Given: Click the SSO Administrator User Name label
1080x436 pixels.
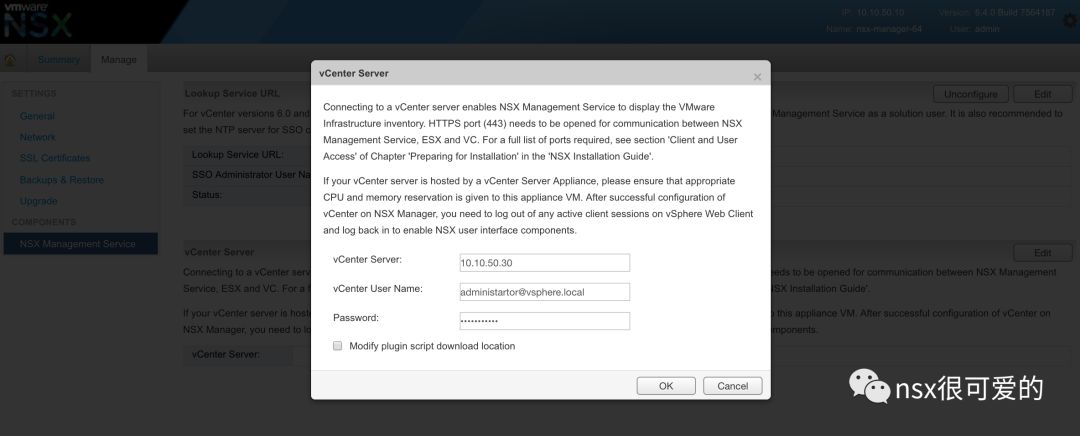Looking at the screenshot, I should click(x=252, y=175).
